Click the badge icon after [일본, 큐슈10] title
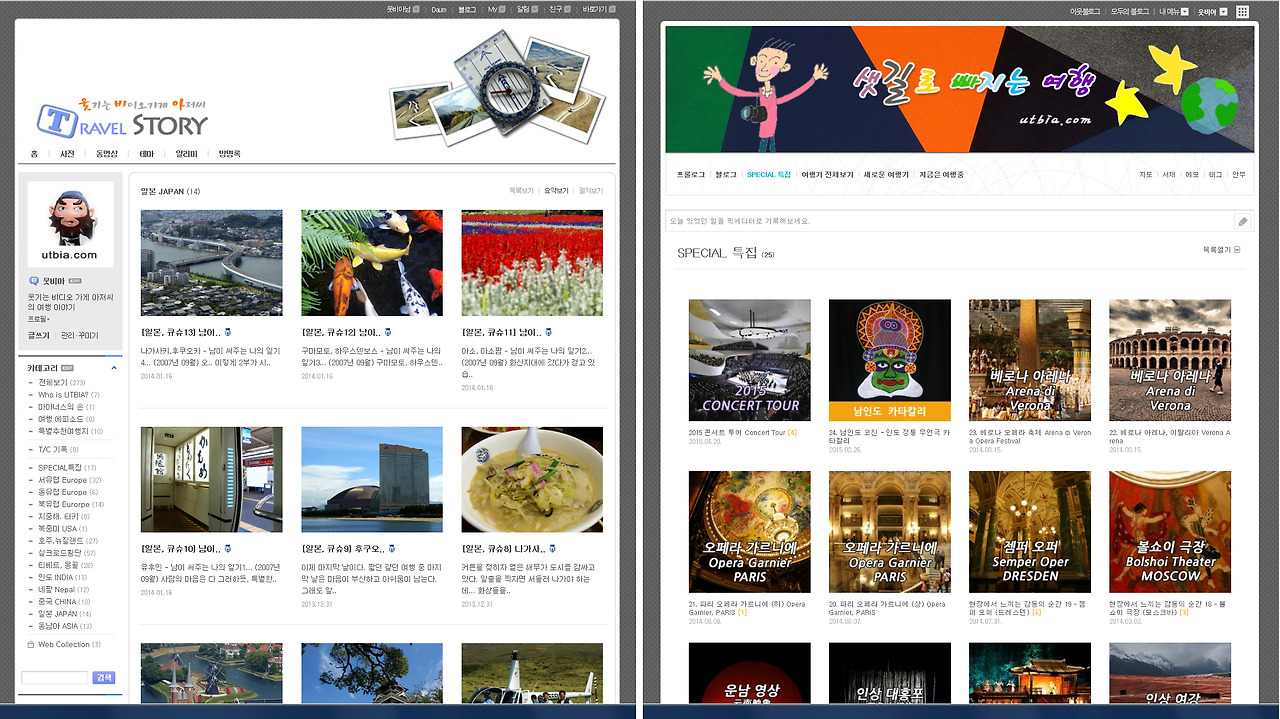Image resolution: width=1280 pixels, height=719 pixels. tap(227, 548)
